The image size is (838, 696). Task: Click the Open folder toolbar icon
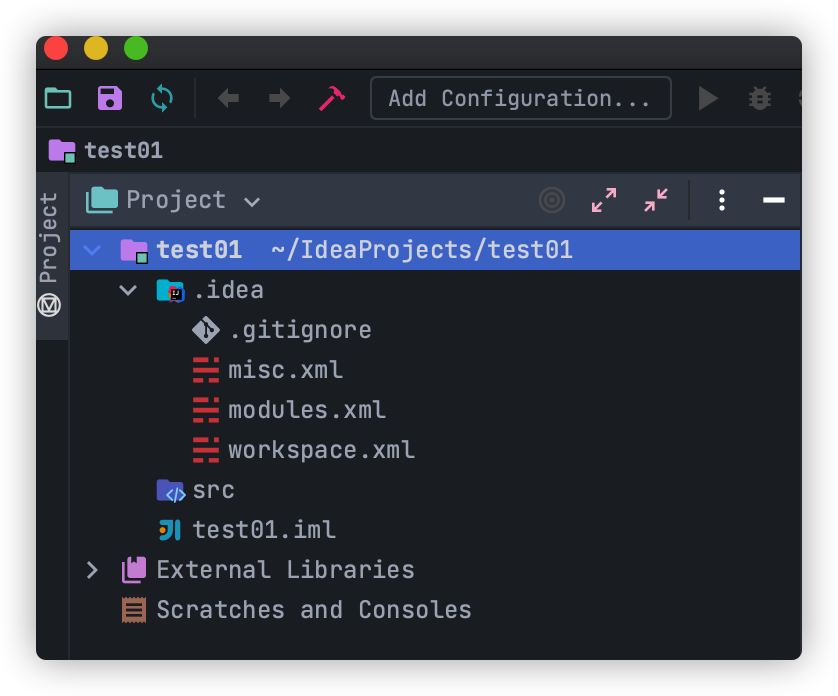click(58, 98)
